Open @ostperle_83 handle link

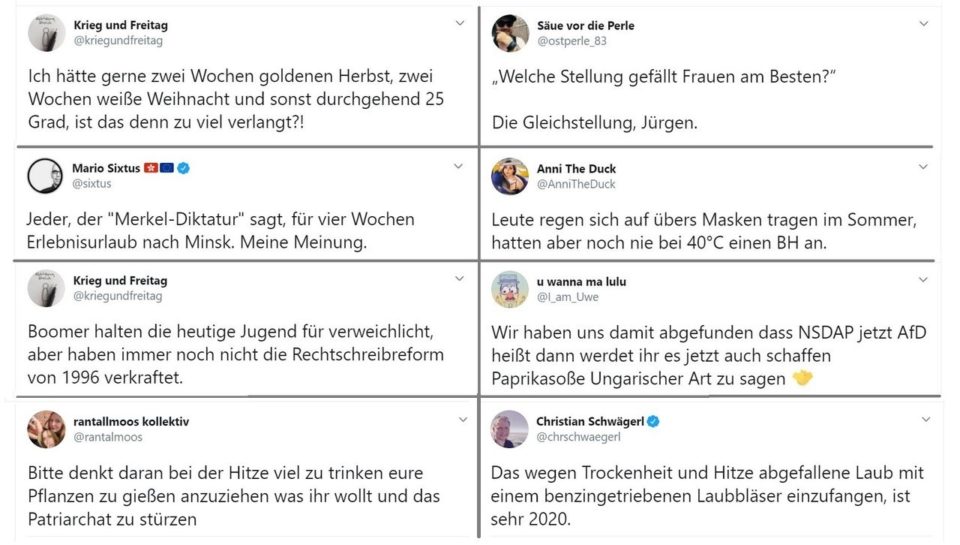pos(572,41)
